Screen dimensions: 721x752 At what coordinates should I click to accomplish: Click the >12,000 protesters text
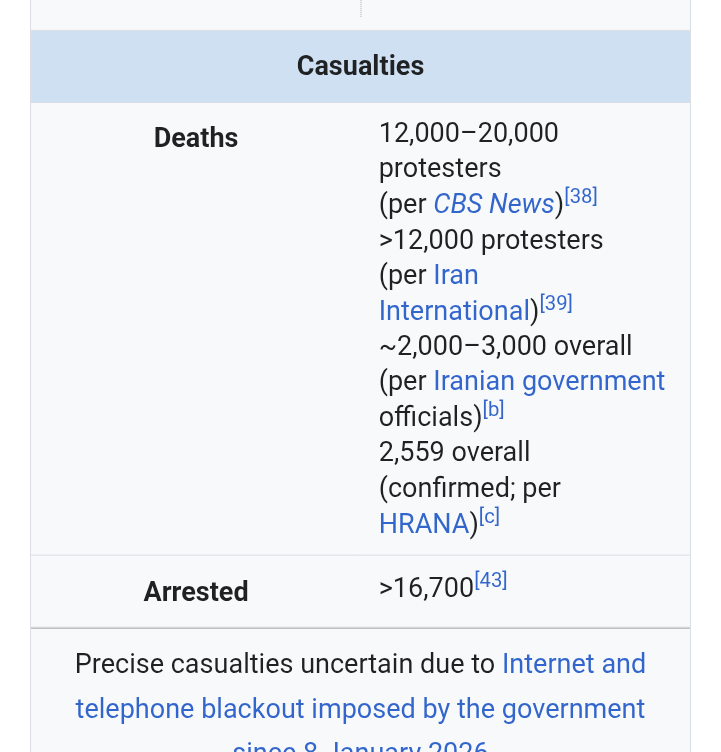coord(491,240)
